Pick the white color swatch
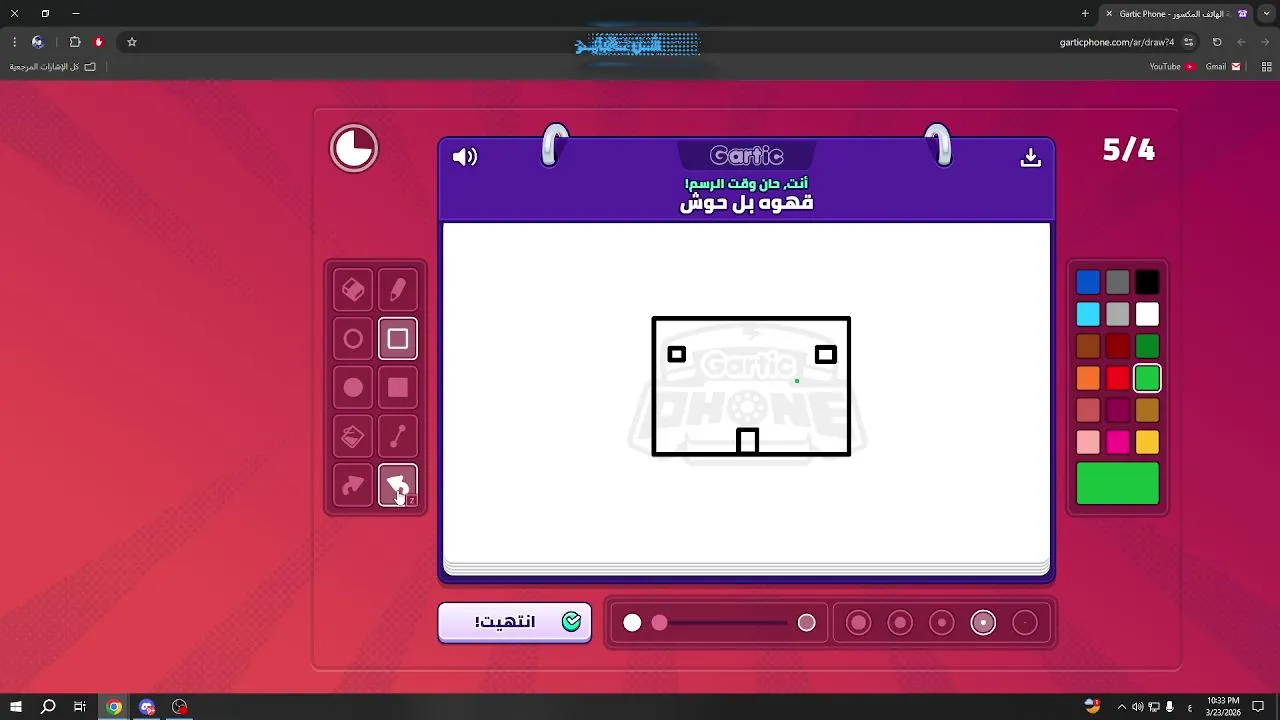This screenshot has height=720, width=1280. tap(1147, 315)
